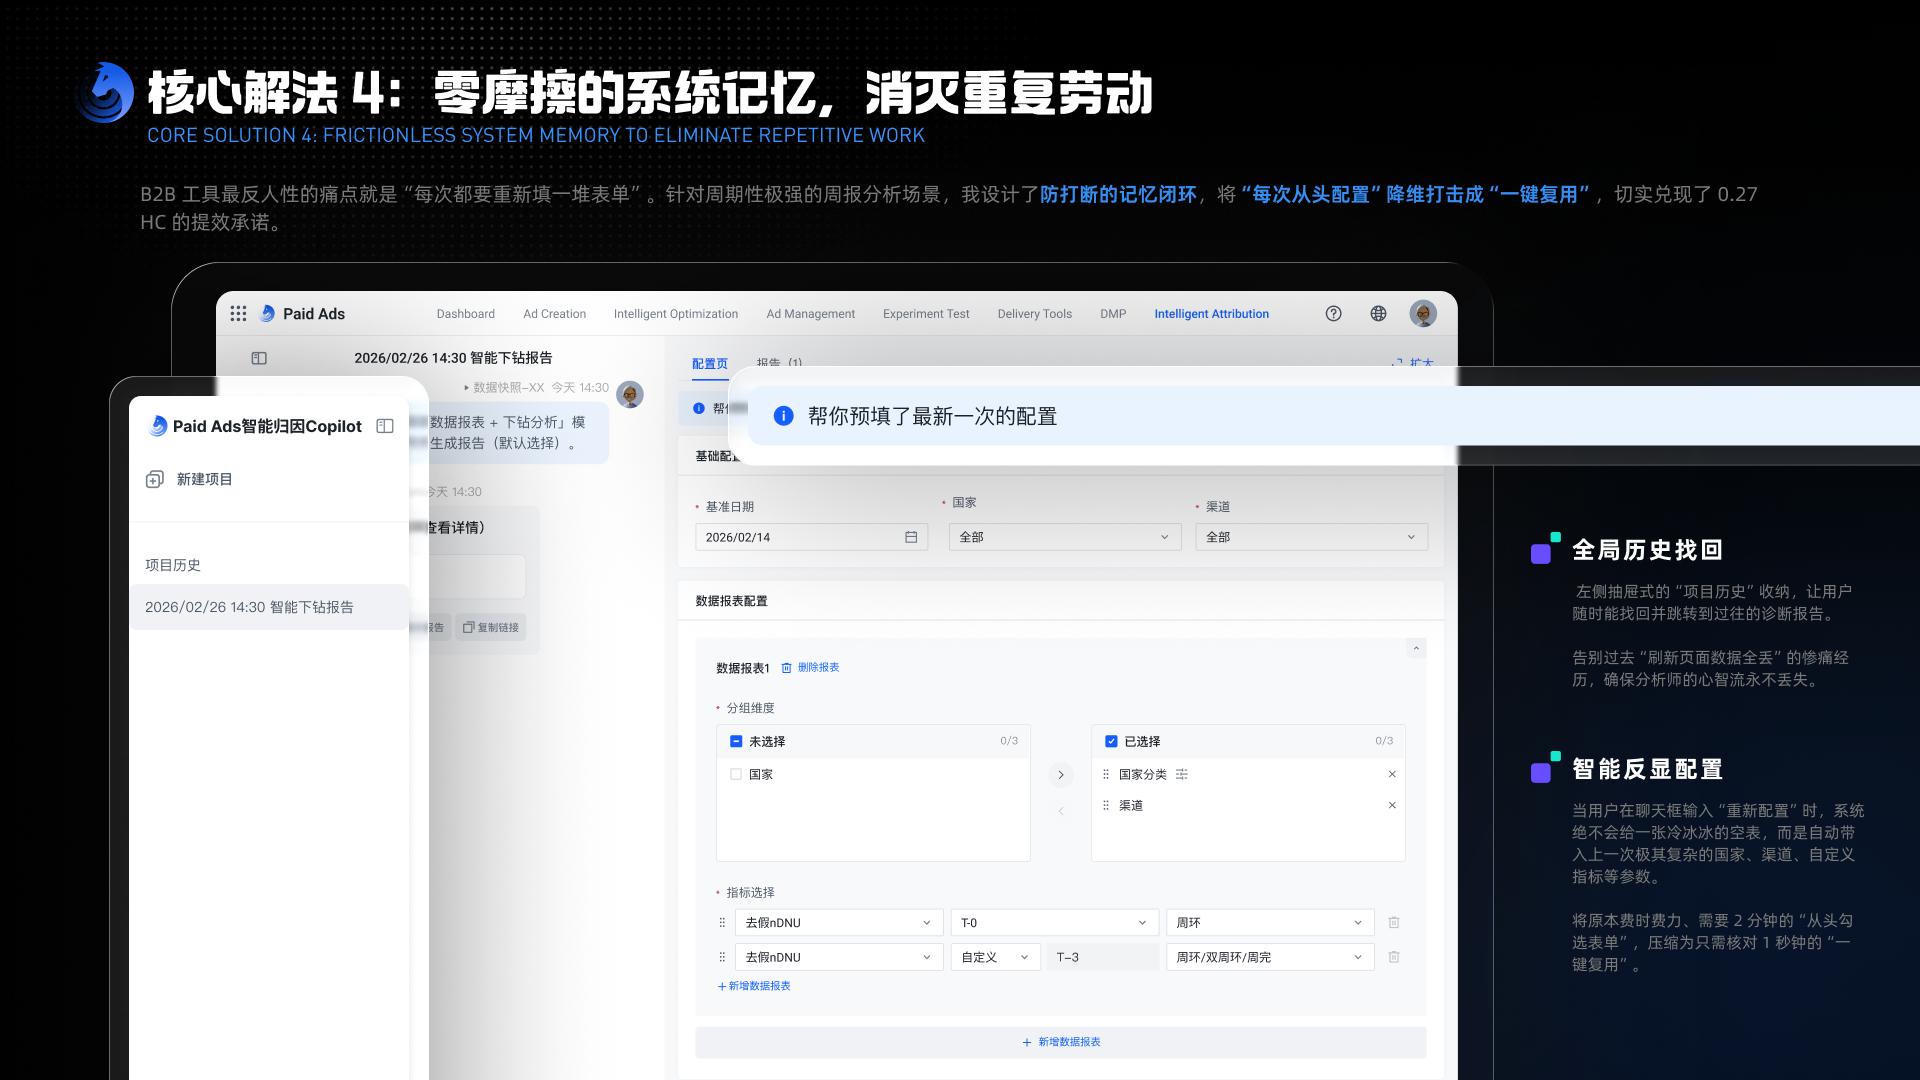Open the 周环 comparison dropdown
1920x1080 pixels.
point(1270,923)
